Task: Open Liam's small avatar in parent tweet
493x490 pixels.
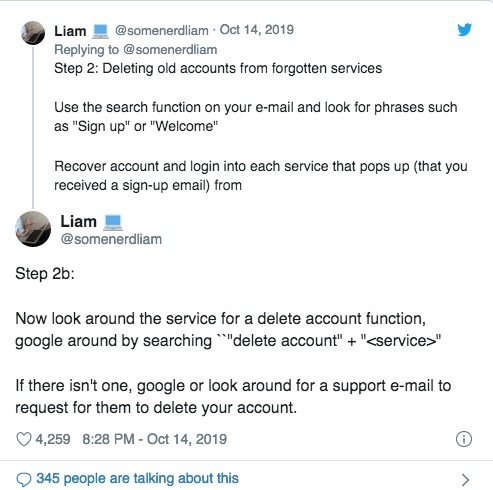Action: (x=33, y=33)
